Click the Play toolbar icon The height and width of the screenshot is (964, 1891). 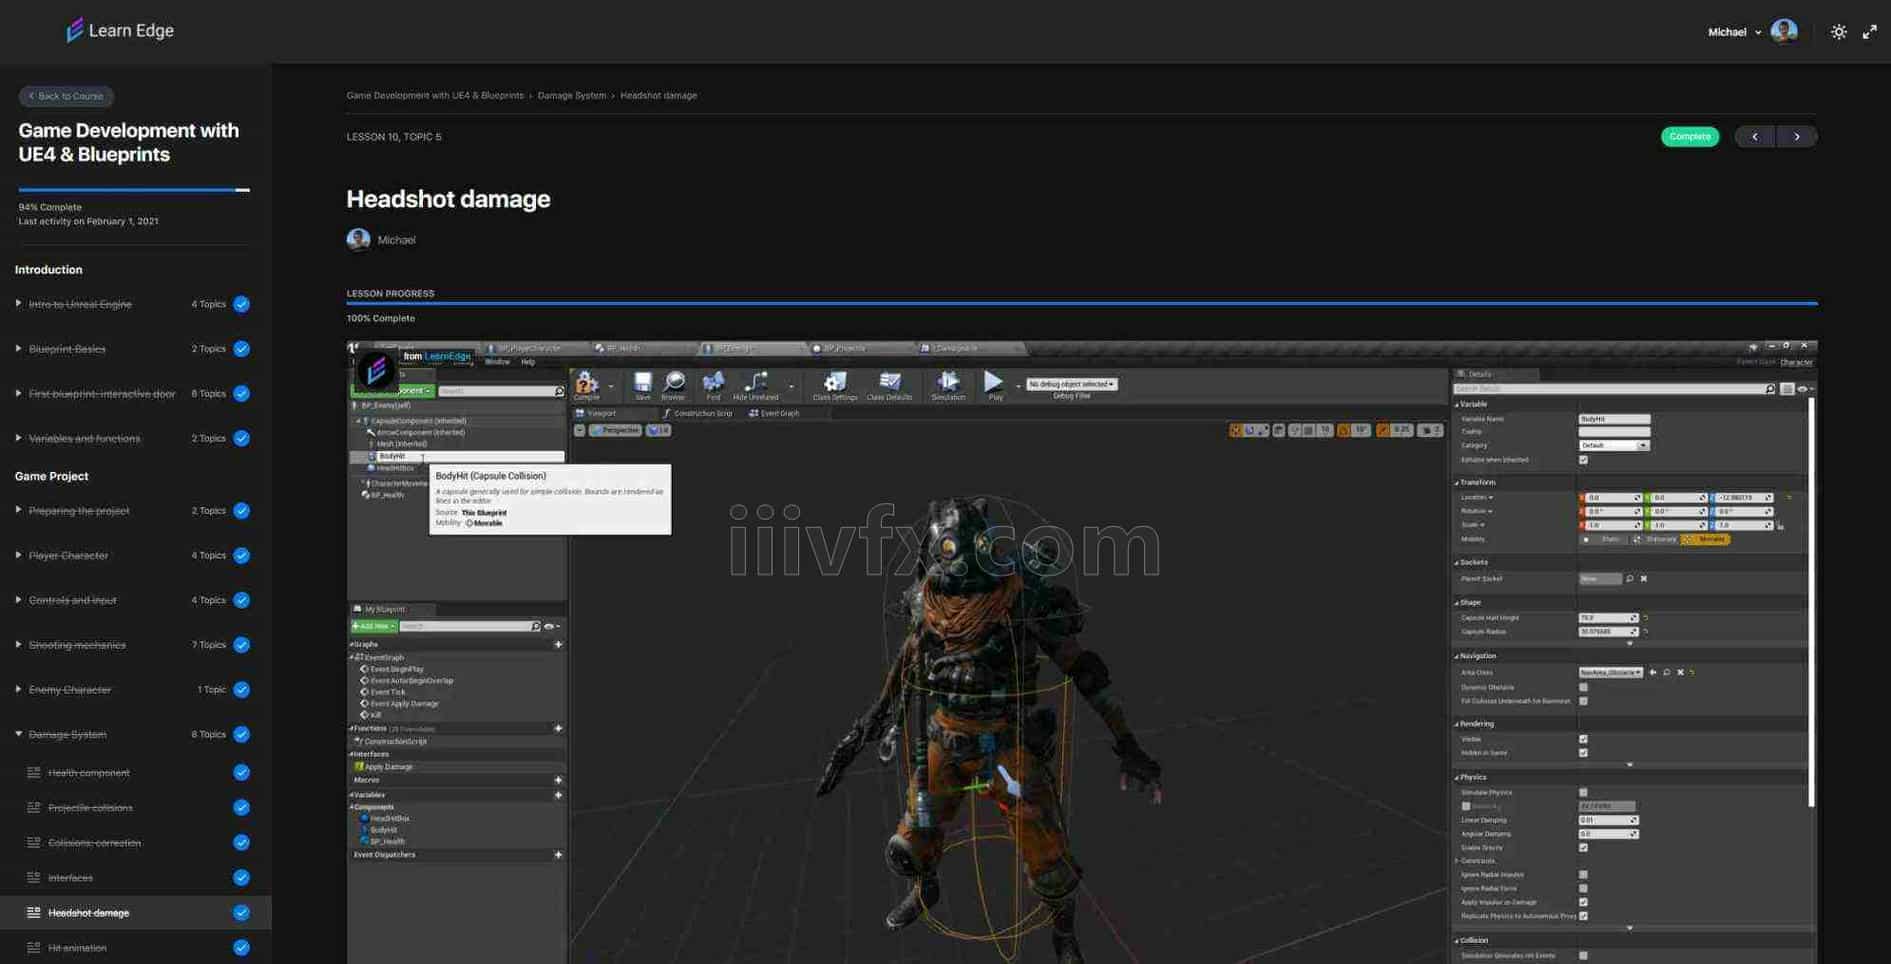point(994,385)
